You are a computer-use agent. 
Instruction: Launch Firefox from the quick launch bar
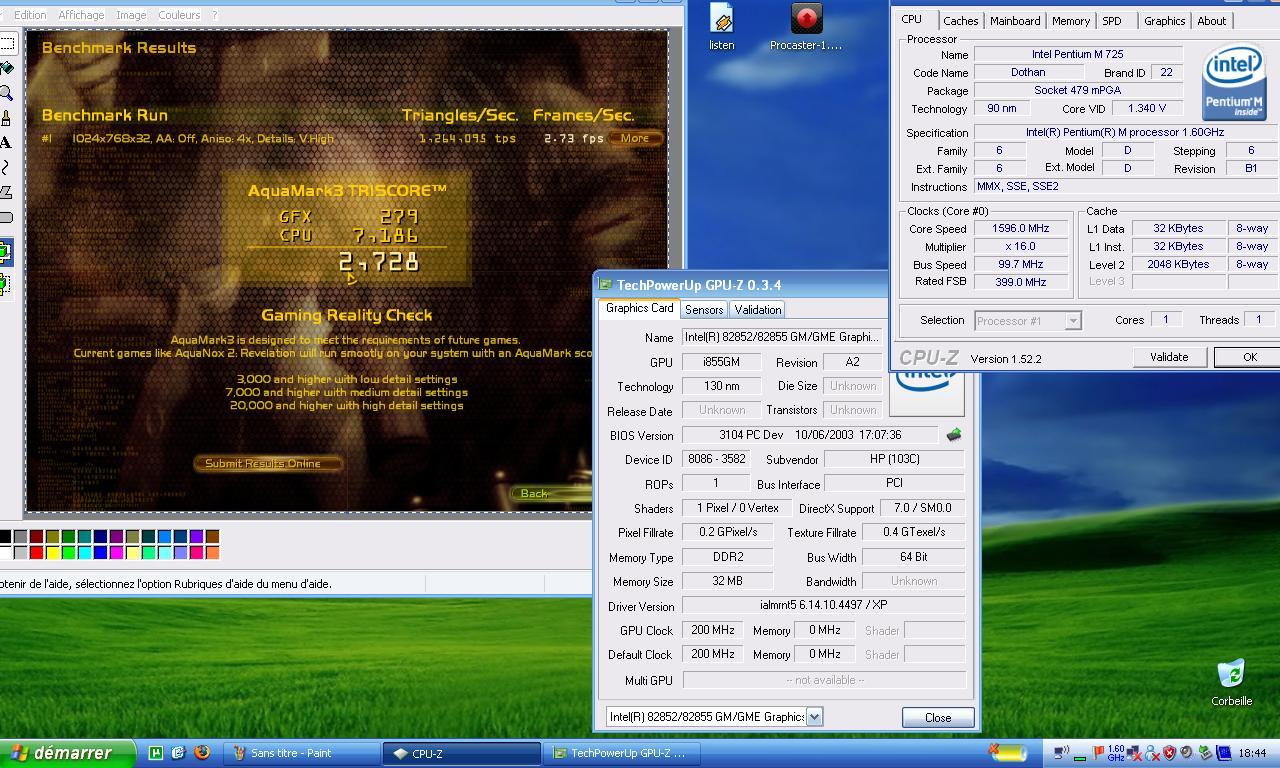pos(201,753)
